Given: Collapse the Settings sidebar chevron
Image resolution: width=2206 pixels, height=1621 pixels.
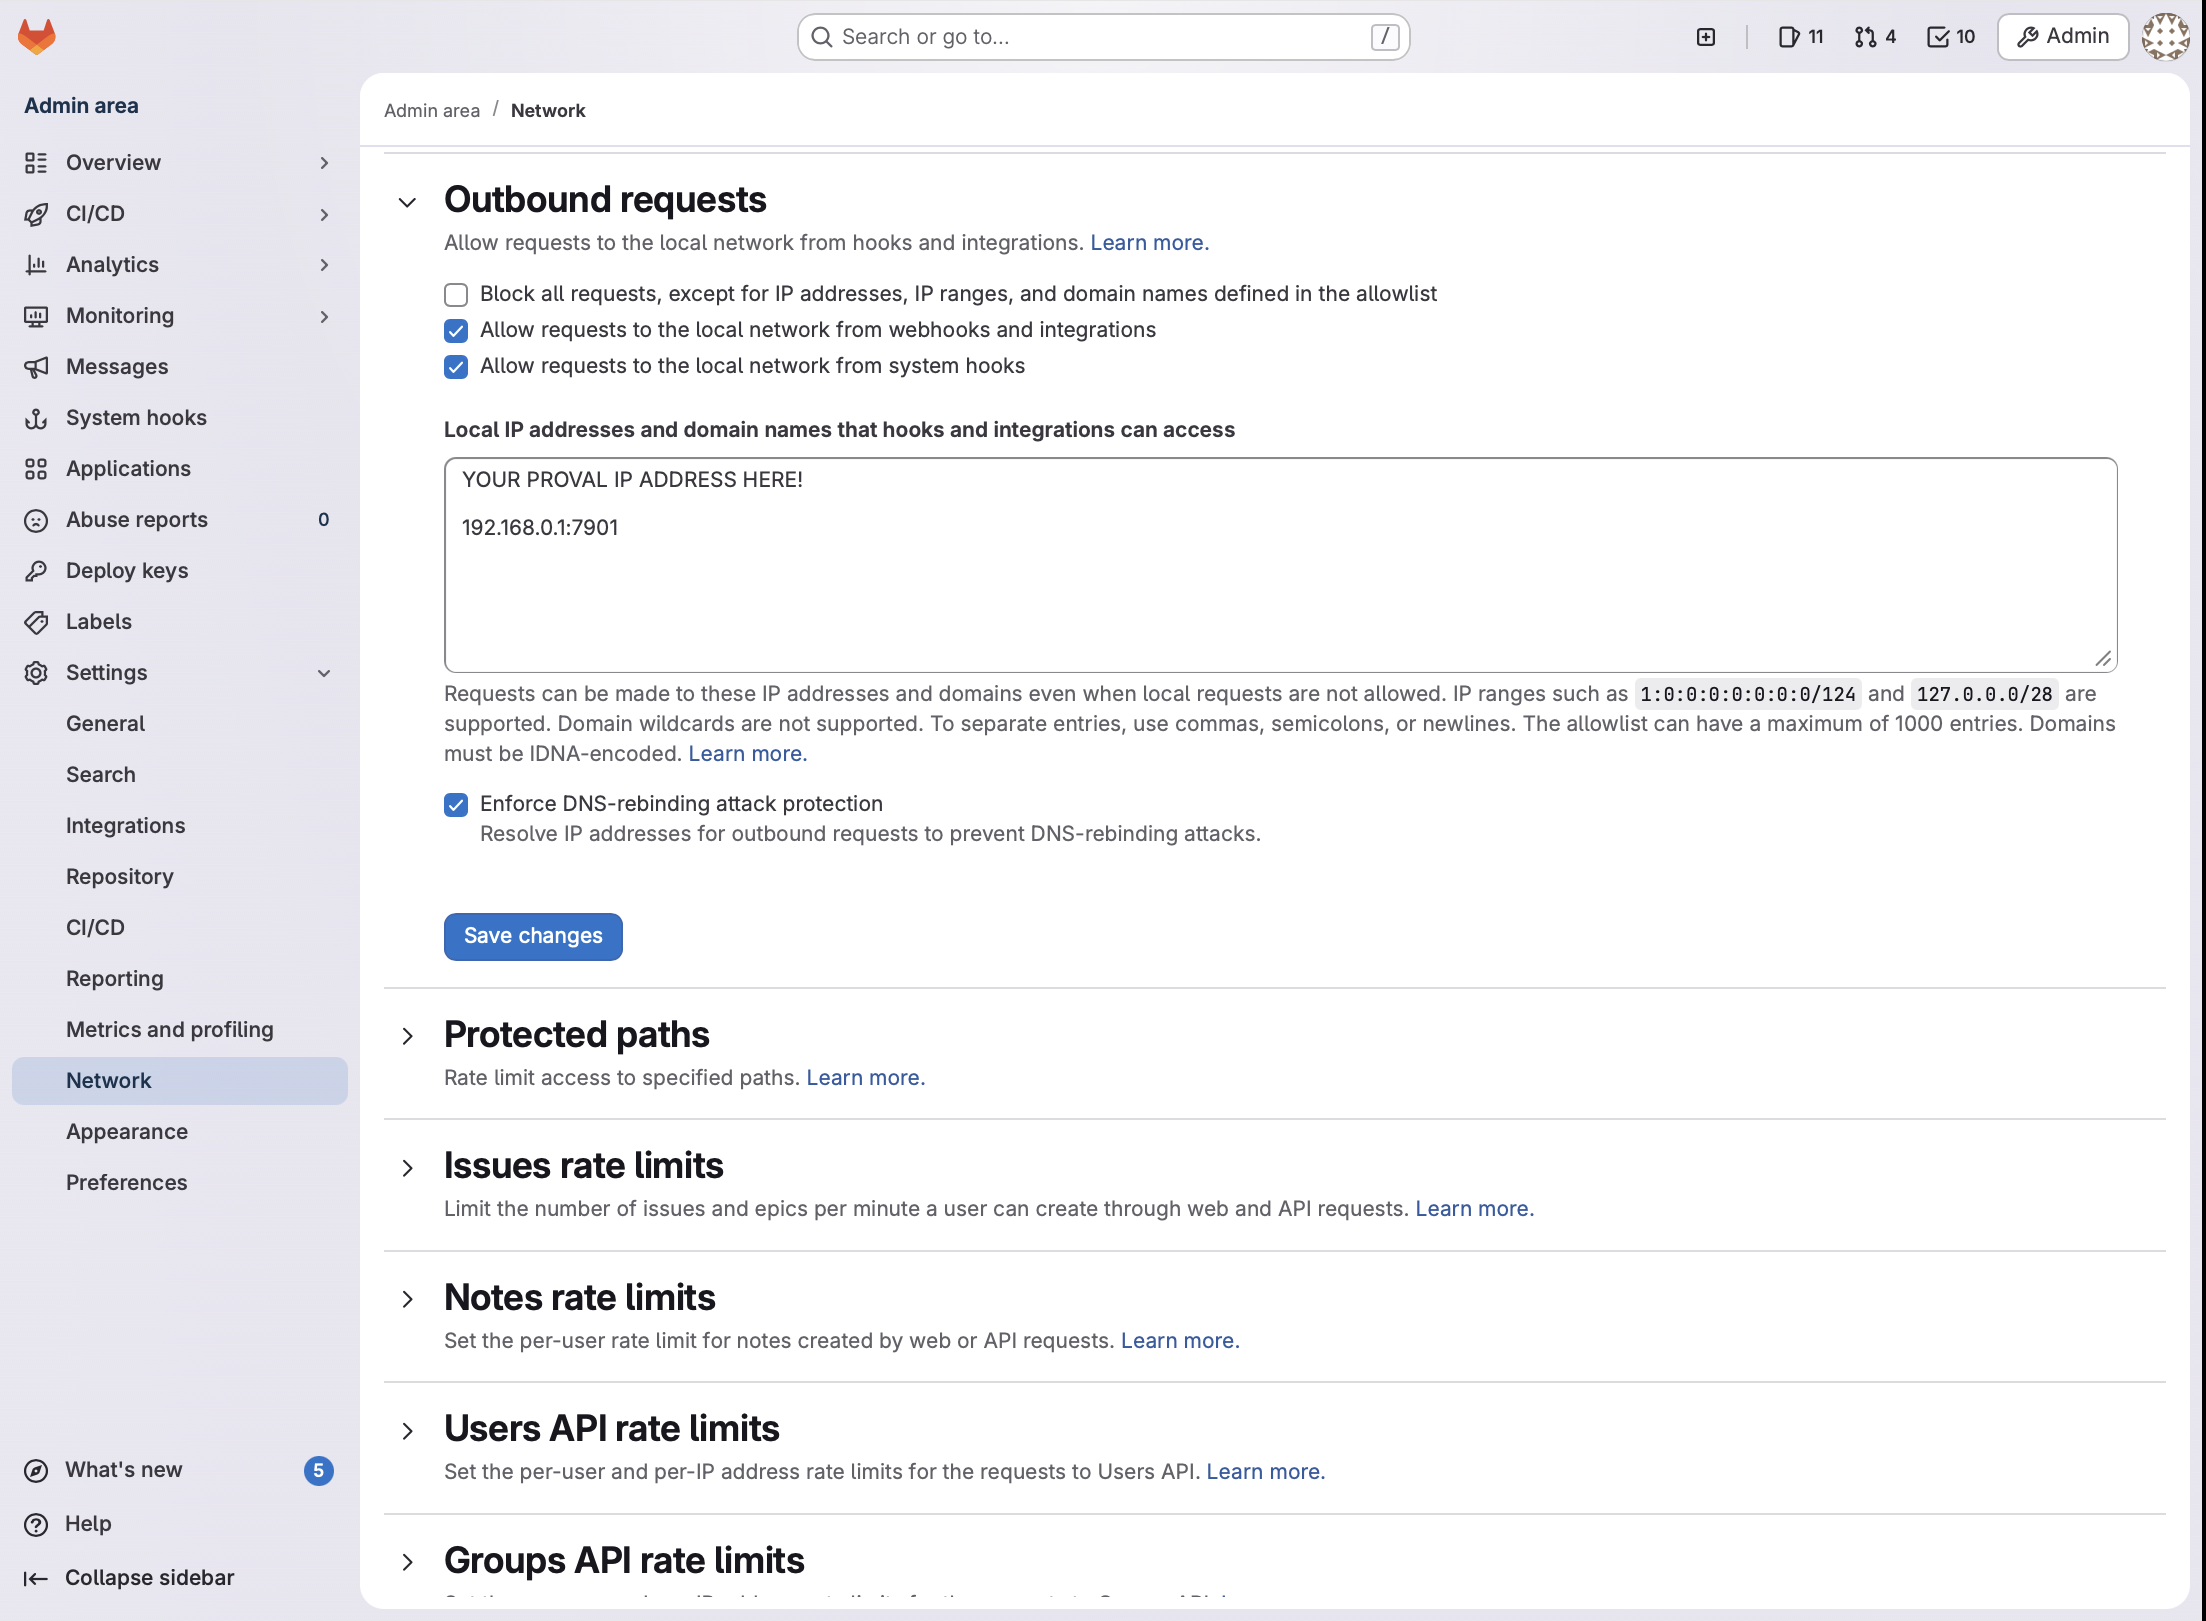Looking at the screenshot, I should tap(324, 673).
